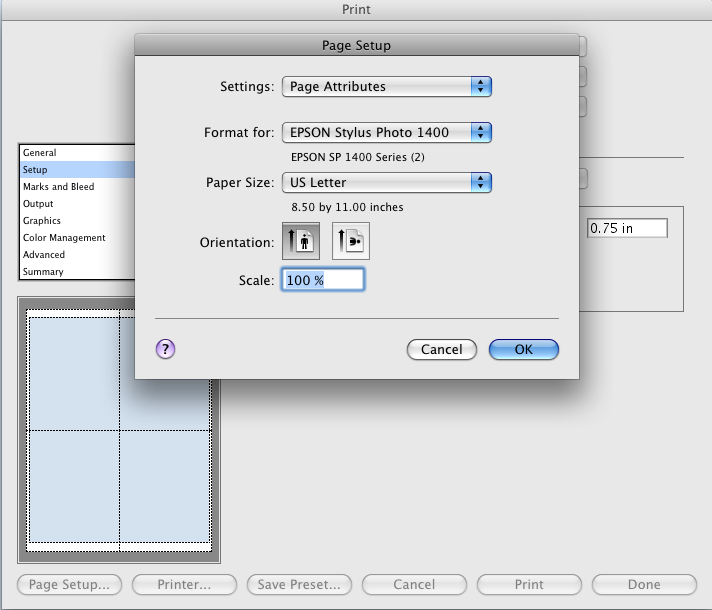Click the Done button in Print window
Viewport: 712px width, 610px height.
pos(644,584)
